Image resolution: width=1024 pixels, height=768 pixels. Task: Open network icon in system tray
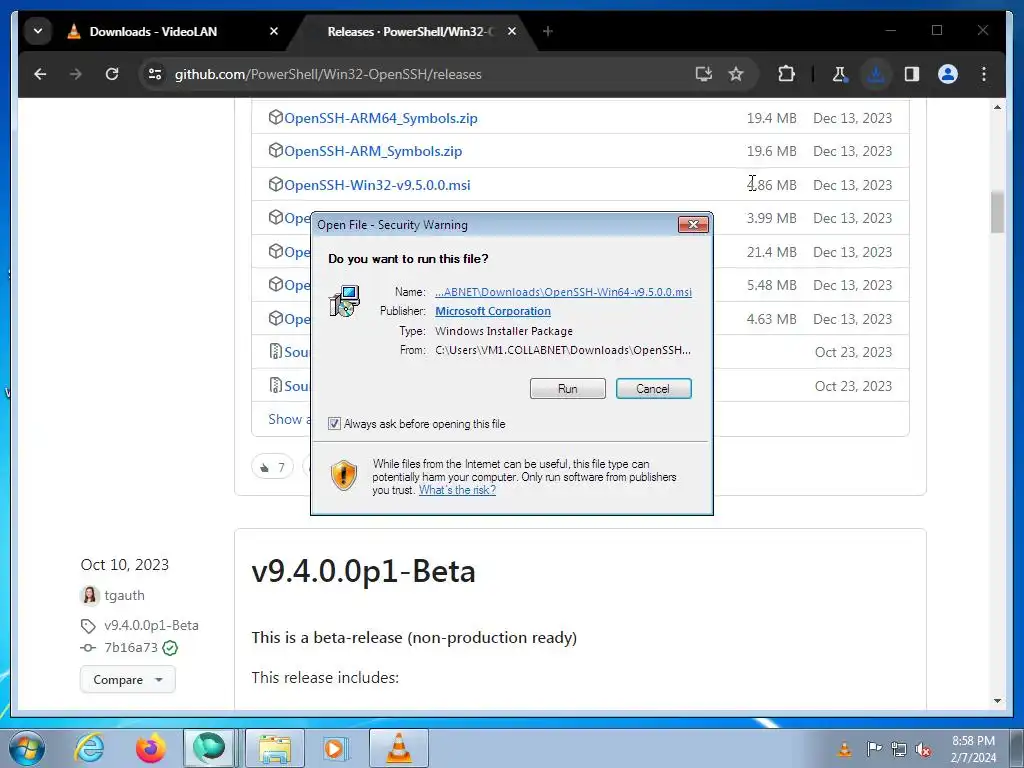(899, 749)
